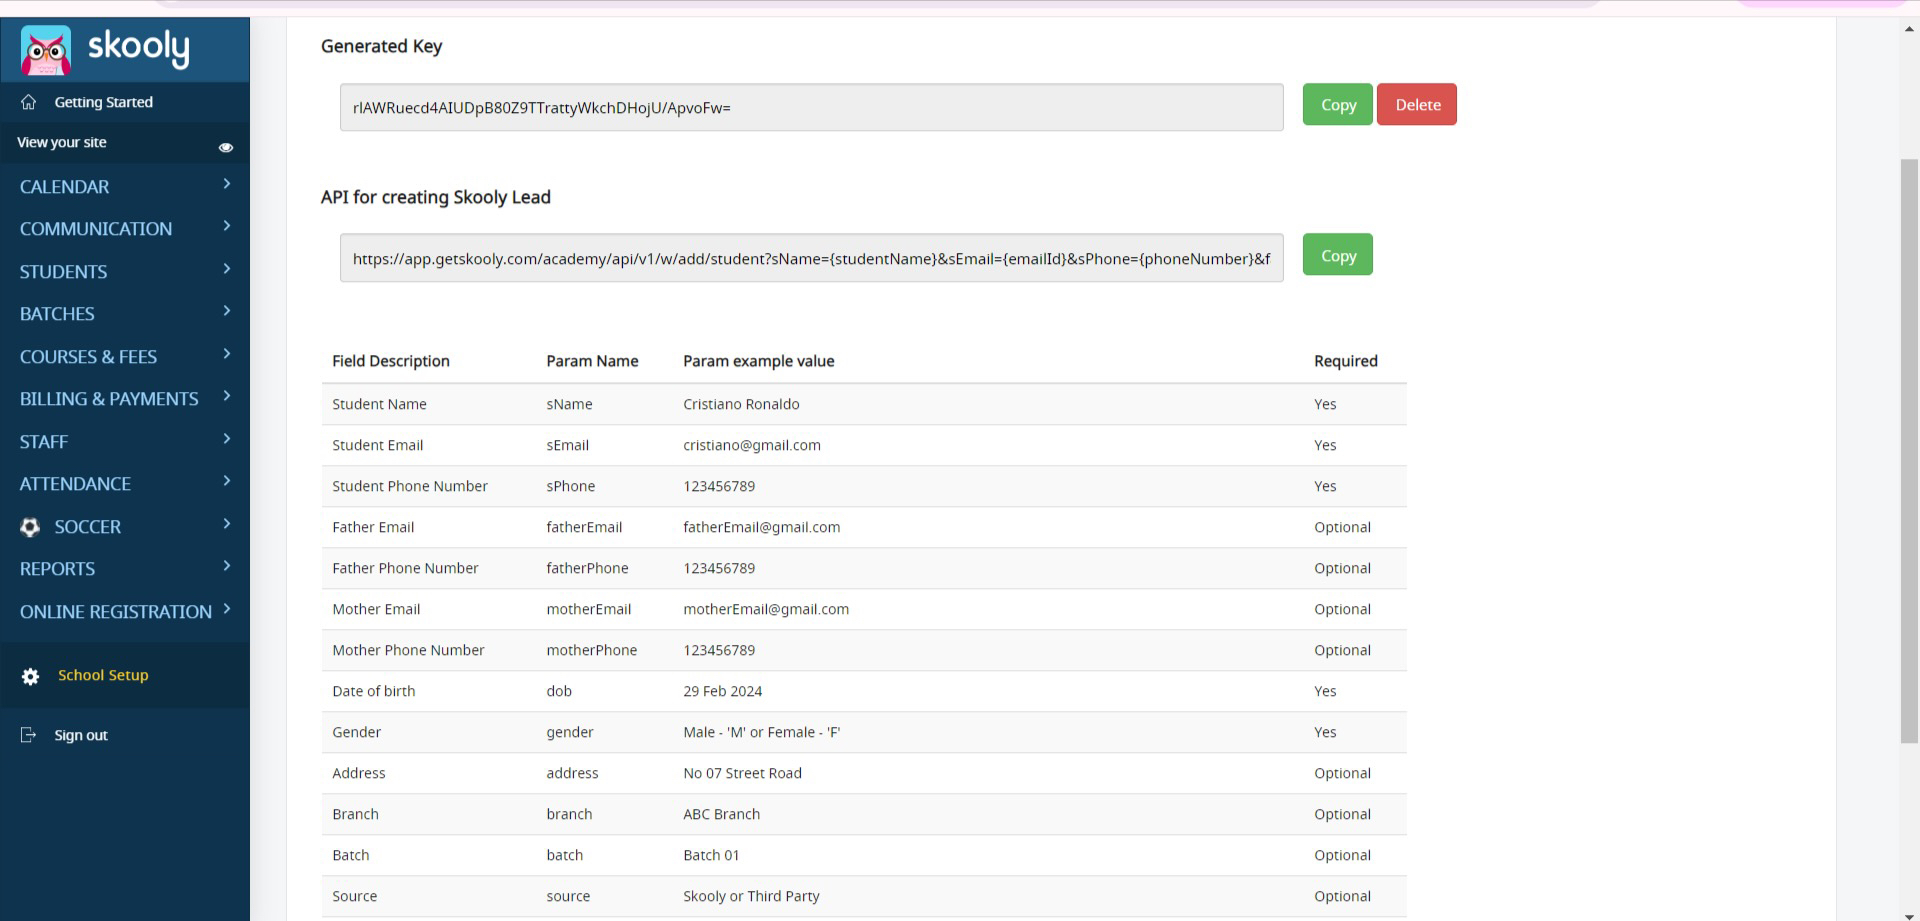Open the COMMUNICATION menu
1920x921 pixels.
pos(96,229)
